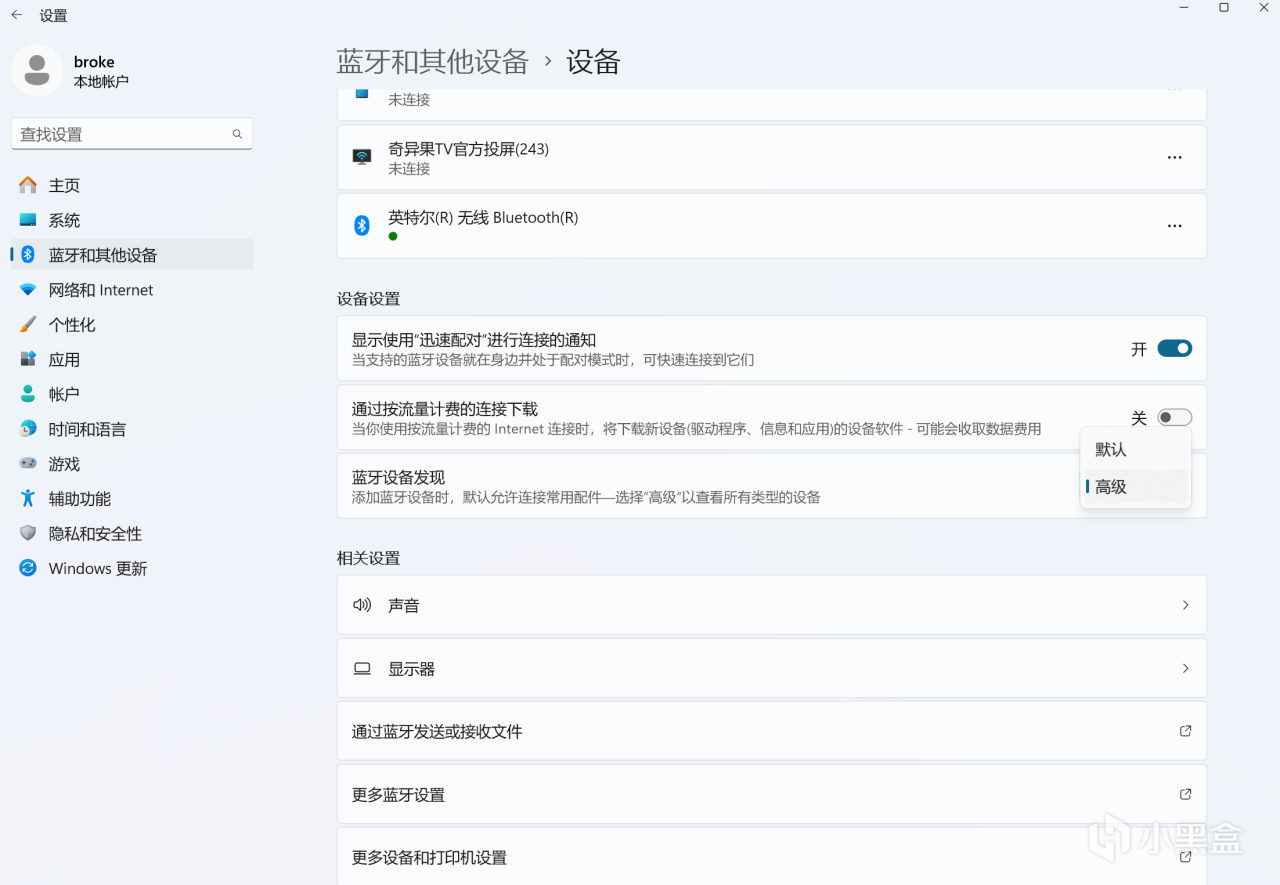Click the 相关设置 section heading

[368, 557]
